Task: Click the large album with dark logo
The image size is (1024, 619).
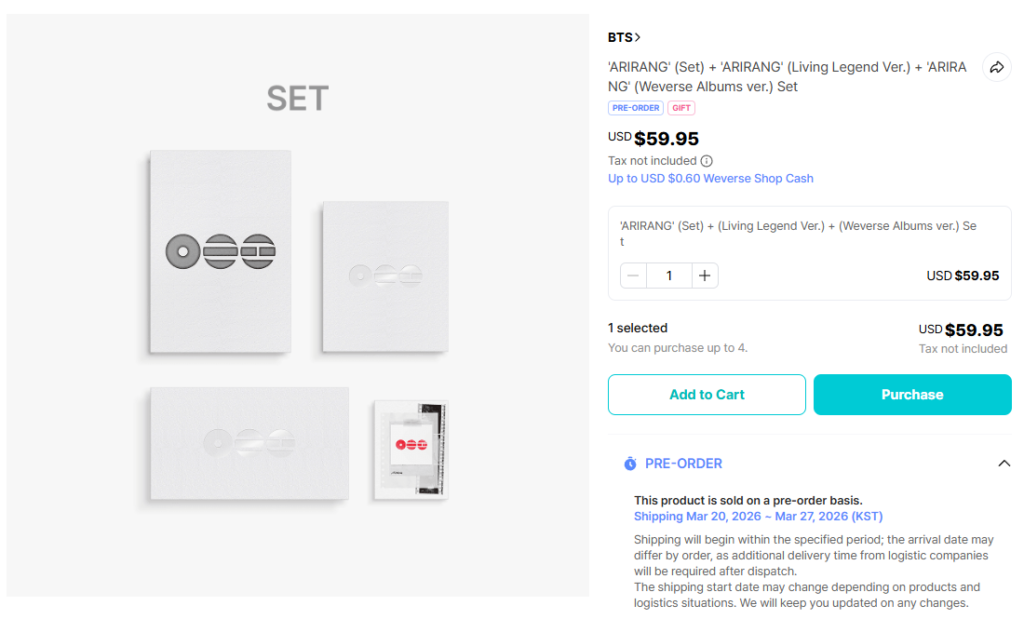Action: click(220, 251)
